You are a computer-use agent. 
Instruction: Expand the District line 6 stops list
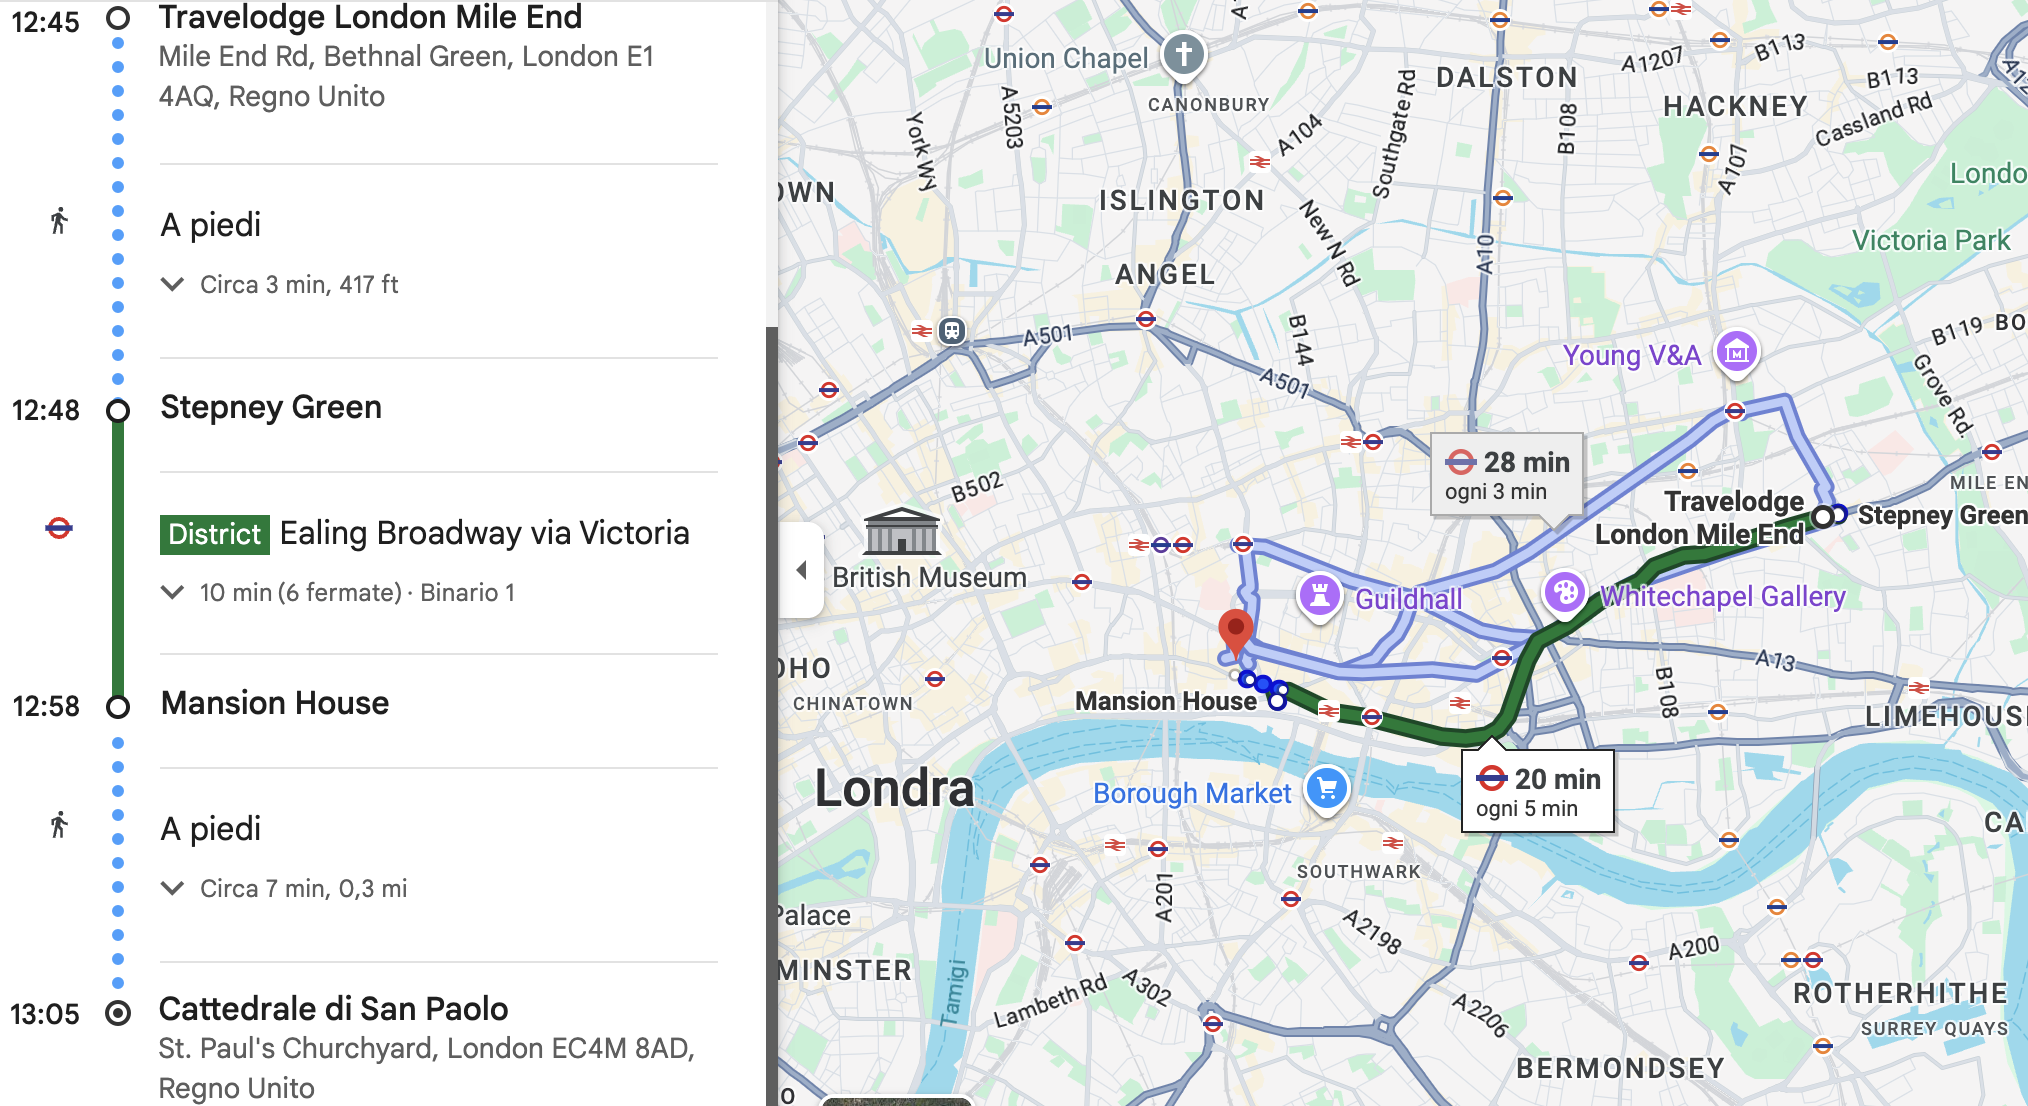coord(172,593)
